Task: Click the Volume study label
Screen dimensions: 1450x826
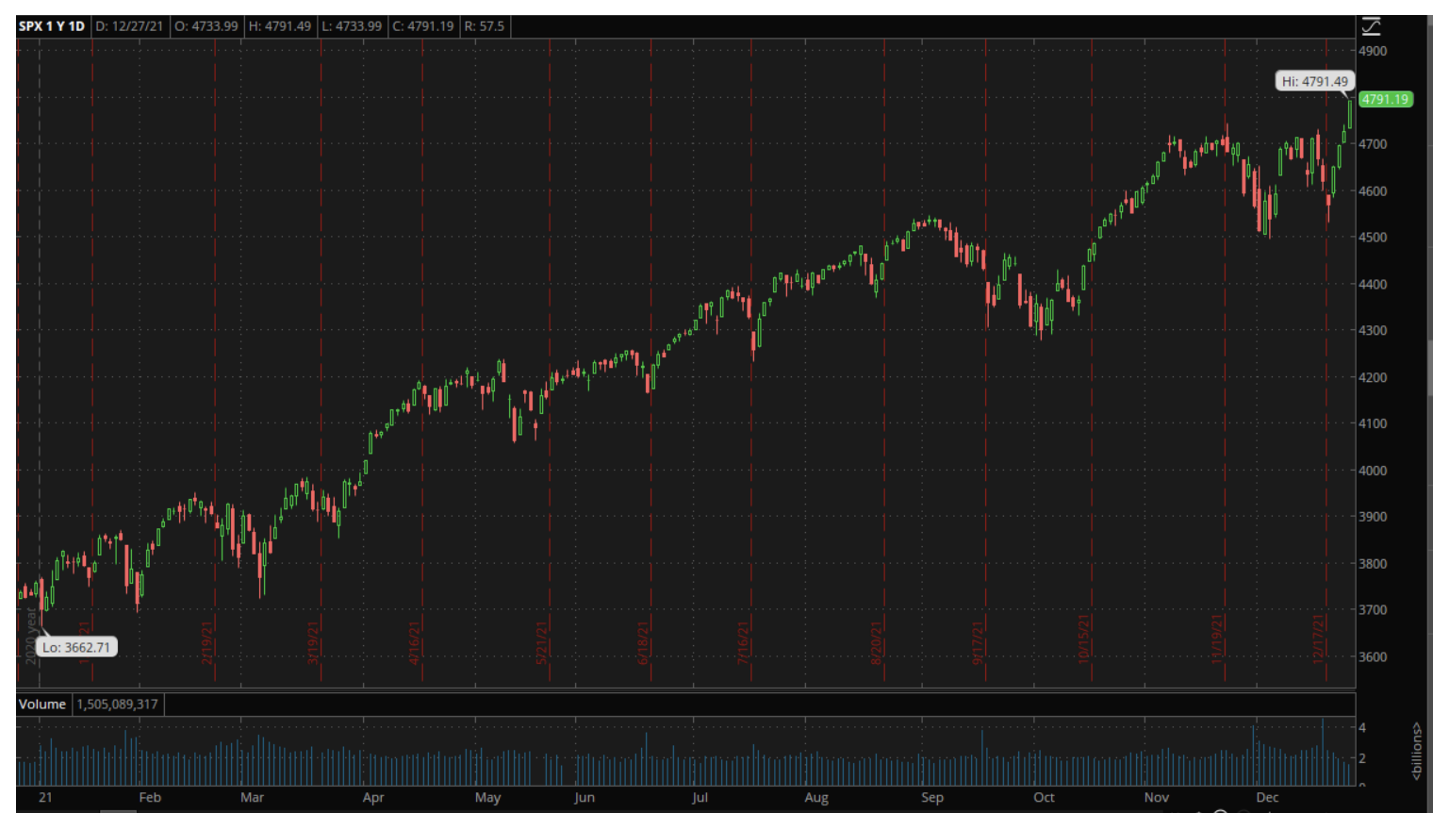Action: pyautogui.click(x=42, y=704)
